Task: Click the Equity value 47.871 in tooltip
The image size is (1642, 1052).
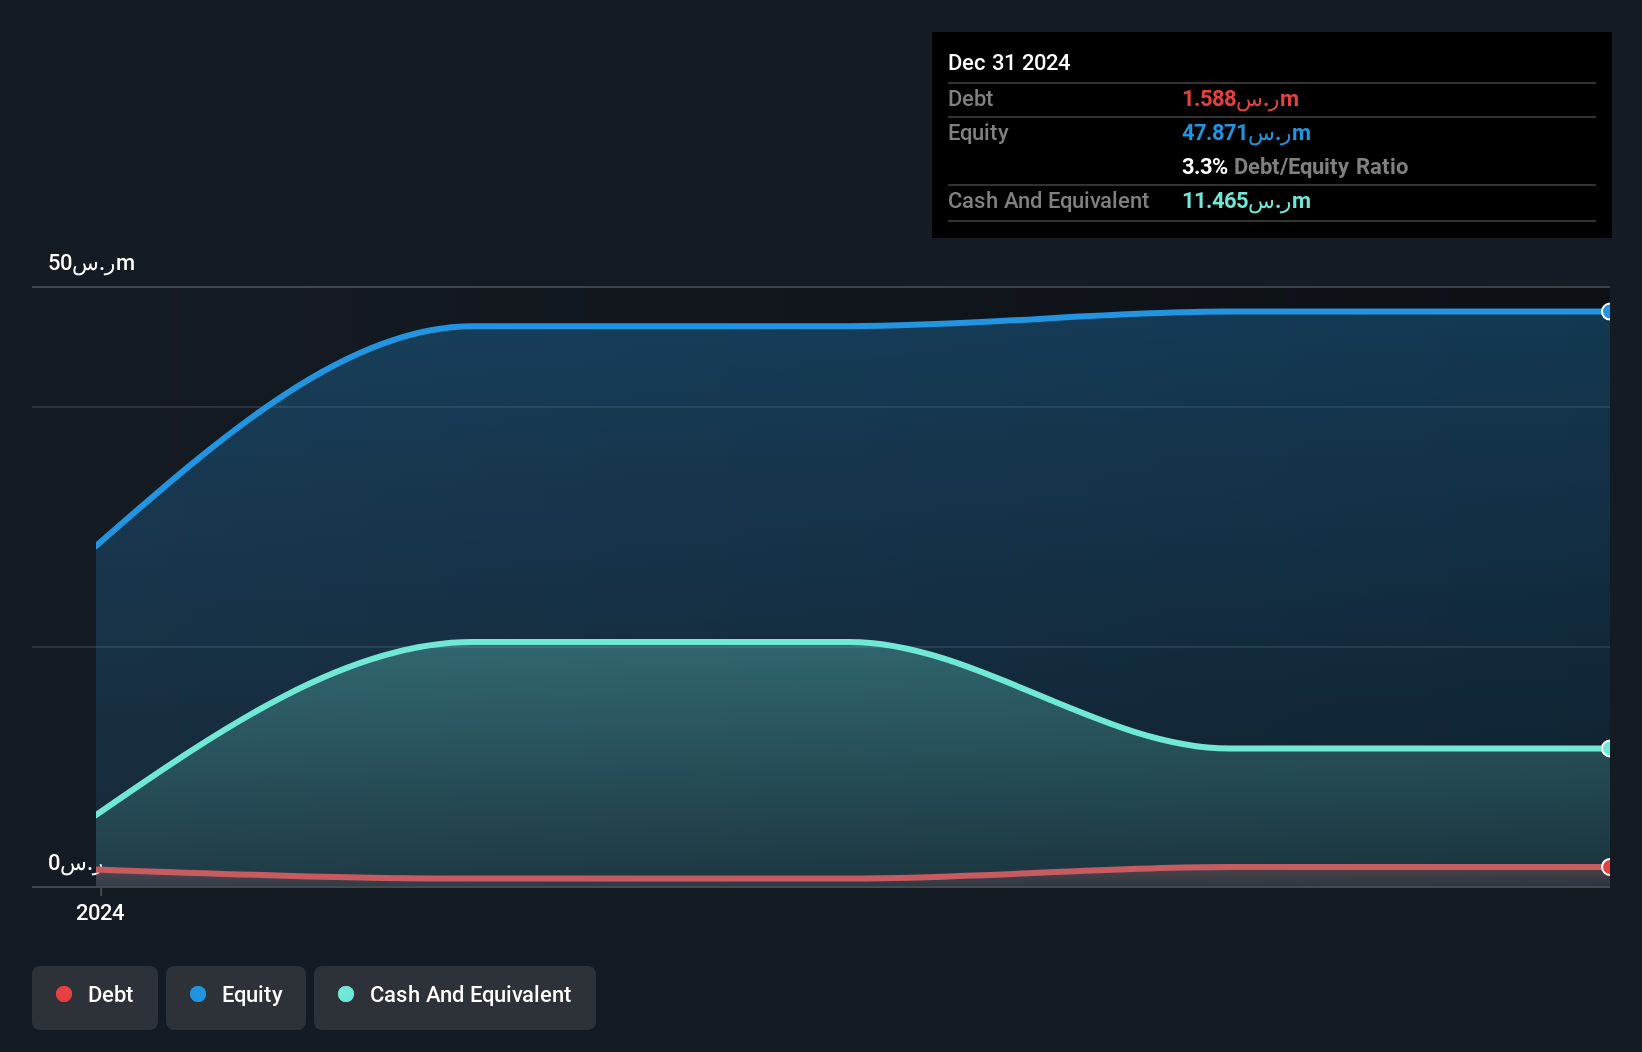Action: (1246, 132)
